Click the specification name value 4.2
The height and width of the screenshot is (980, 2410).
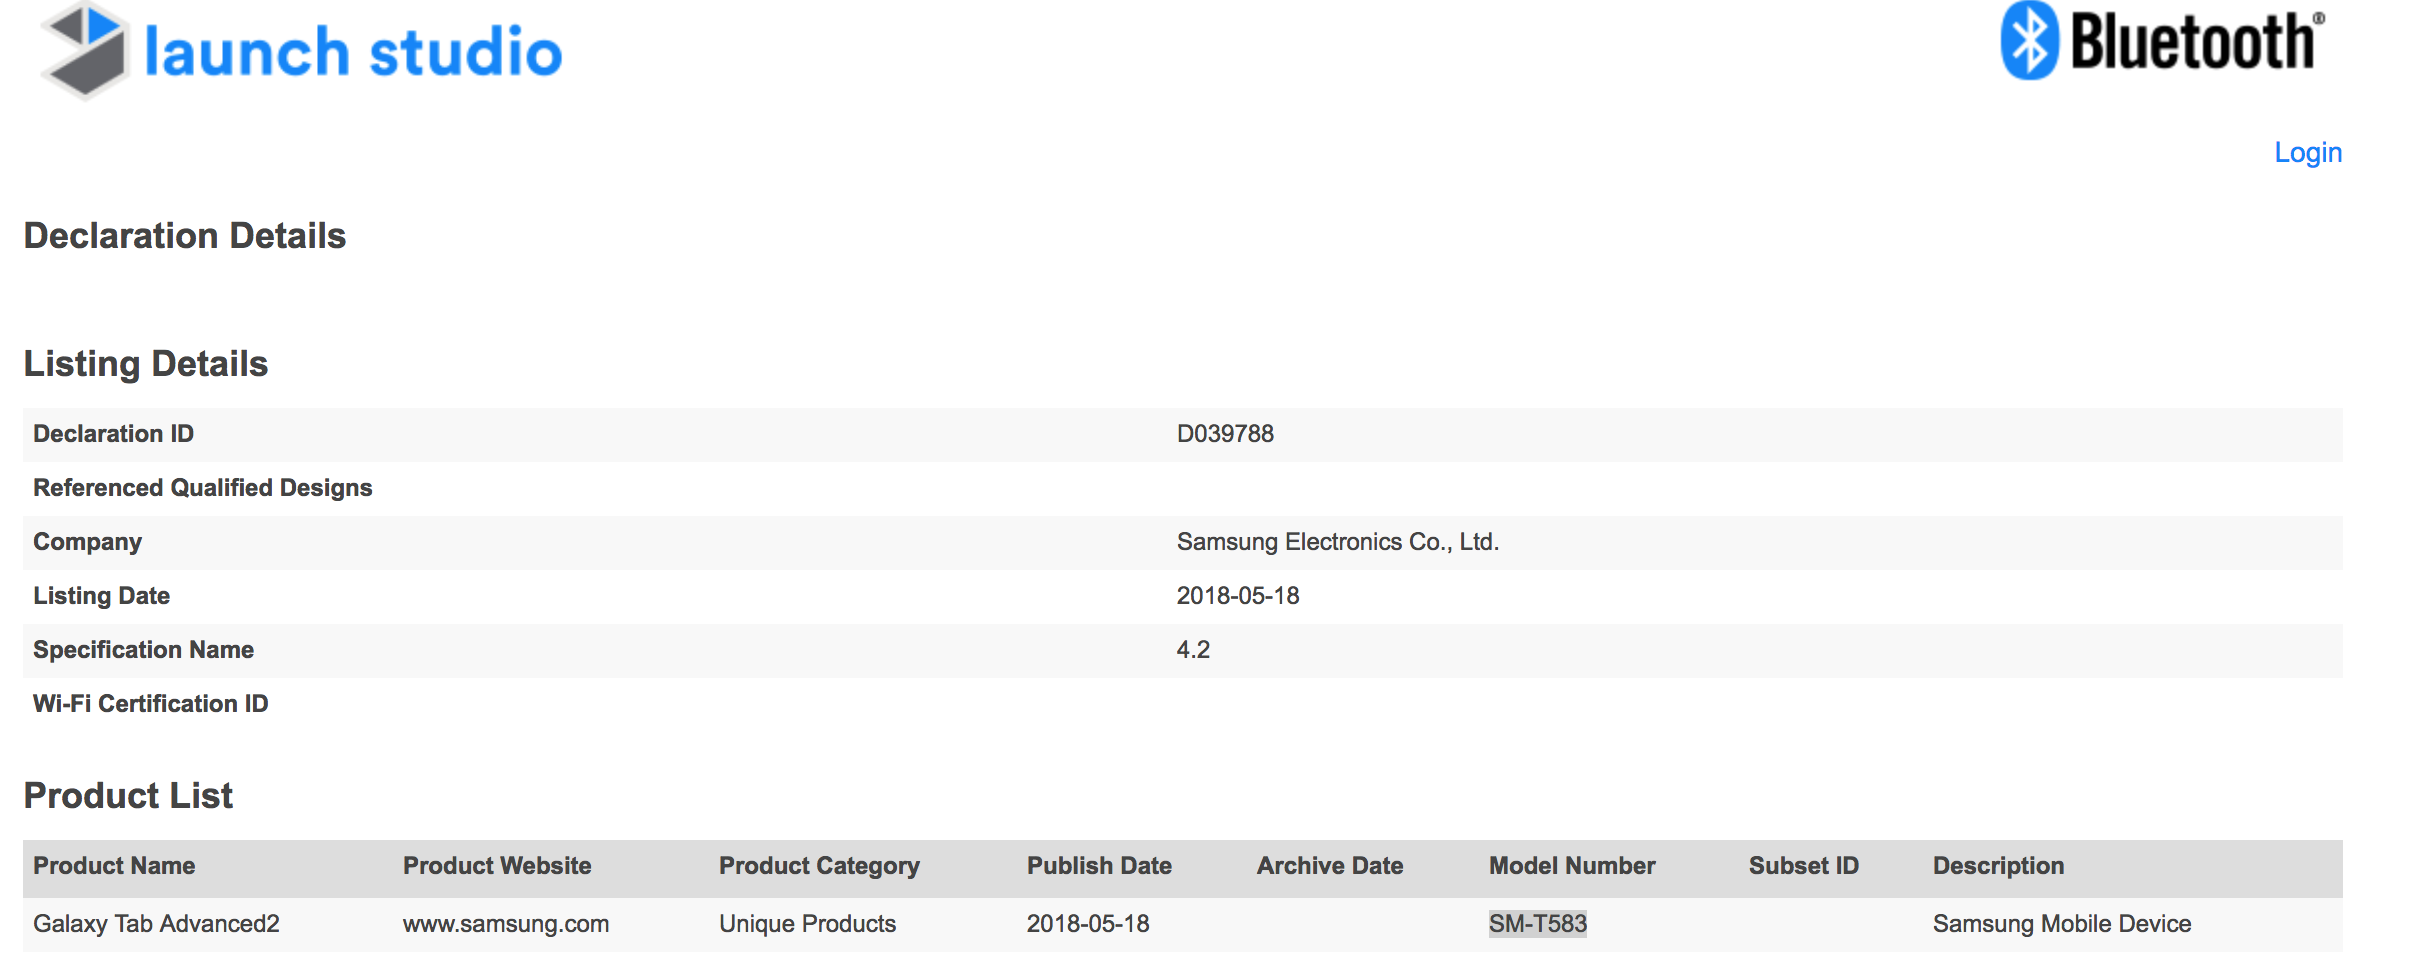(1193, 650)
